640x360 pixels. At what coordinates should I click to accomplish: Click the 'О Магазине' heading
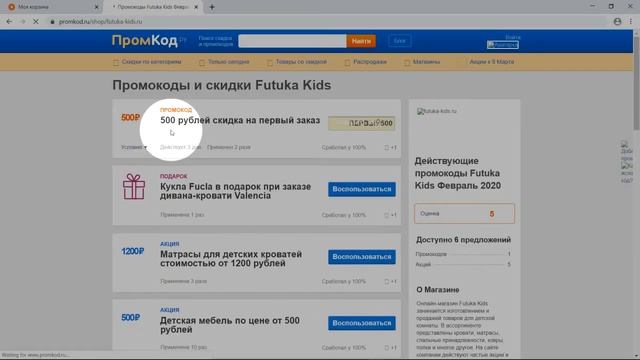(x=438, y=289)
